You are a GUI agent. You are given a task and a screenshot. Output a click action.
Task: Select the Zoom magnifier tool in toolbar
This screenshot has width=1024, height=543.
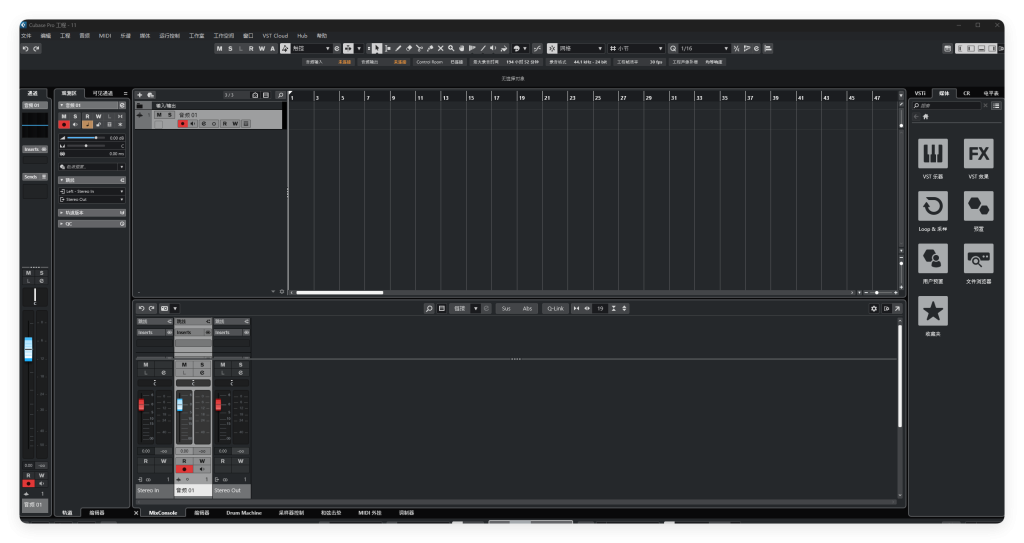tap(451, 48)
